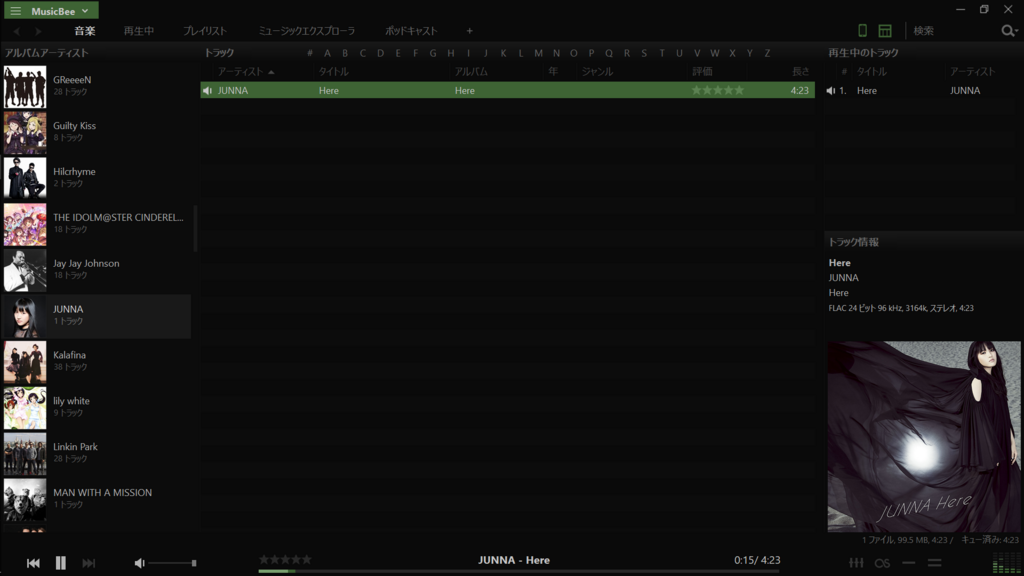
Task: Click the JUNNA Here album artwork
Action: coord(923,436)
